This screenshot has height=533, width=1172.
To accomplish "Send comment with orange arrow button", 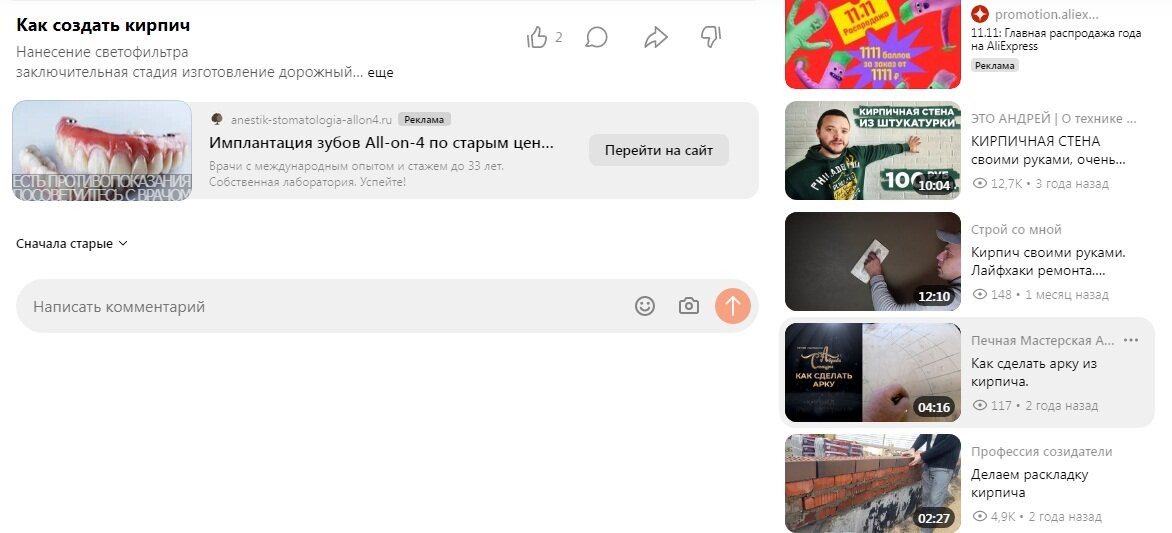I will coord(732,306).
